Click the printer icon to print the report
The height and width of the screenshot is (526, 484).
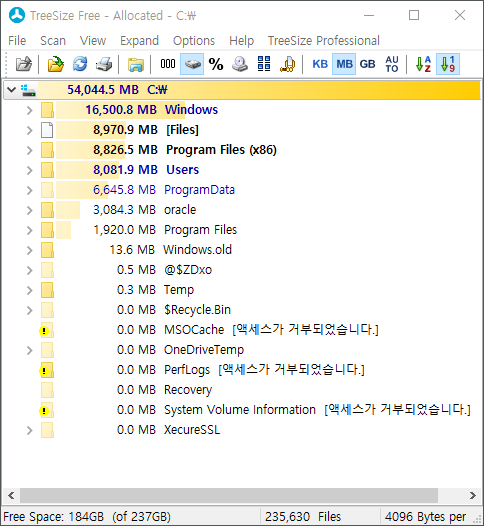click(x=104, y=64)
